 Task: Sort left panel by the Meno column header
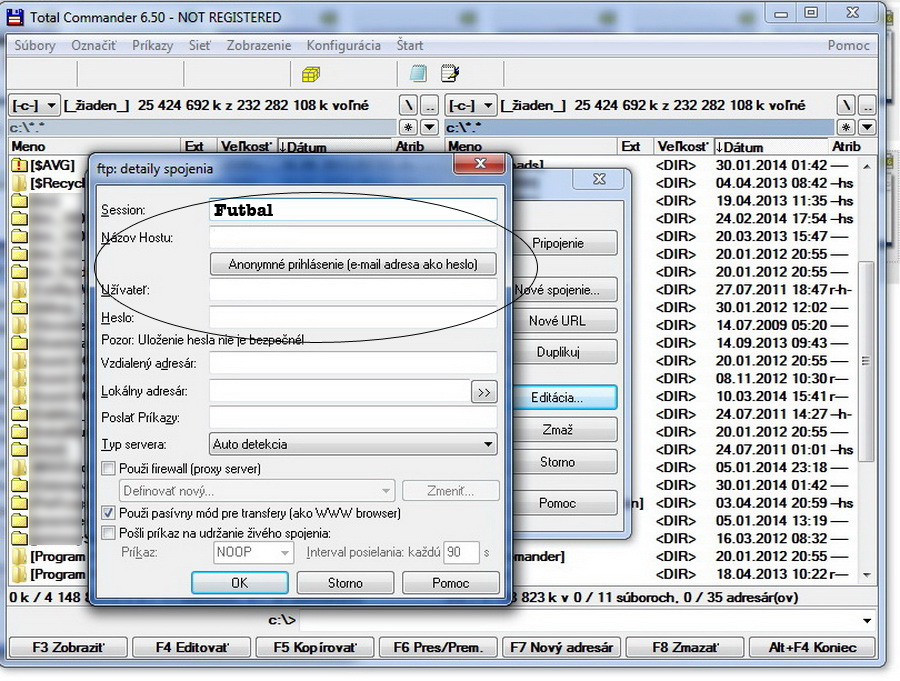tap(95, 147)
